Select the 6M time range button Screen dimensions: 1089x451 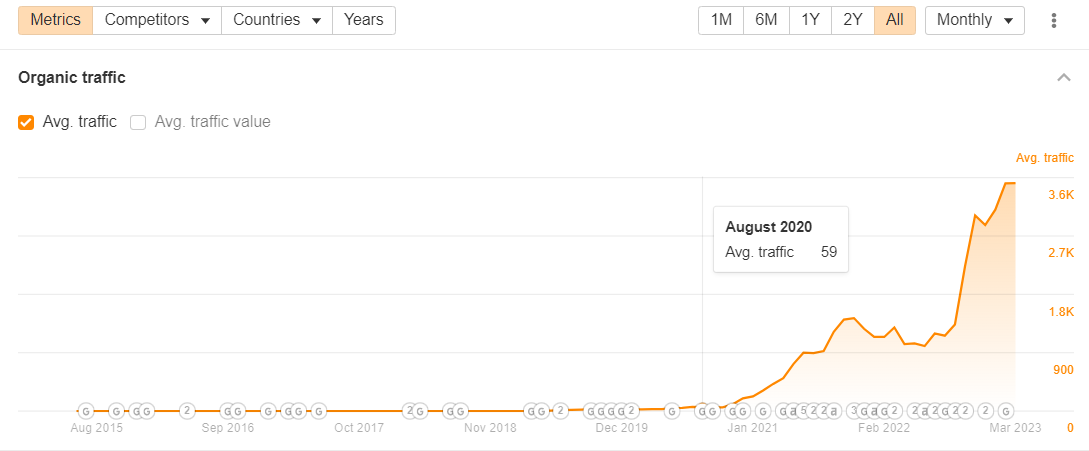[x=766, y=20]
